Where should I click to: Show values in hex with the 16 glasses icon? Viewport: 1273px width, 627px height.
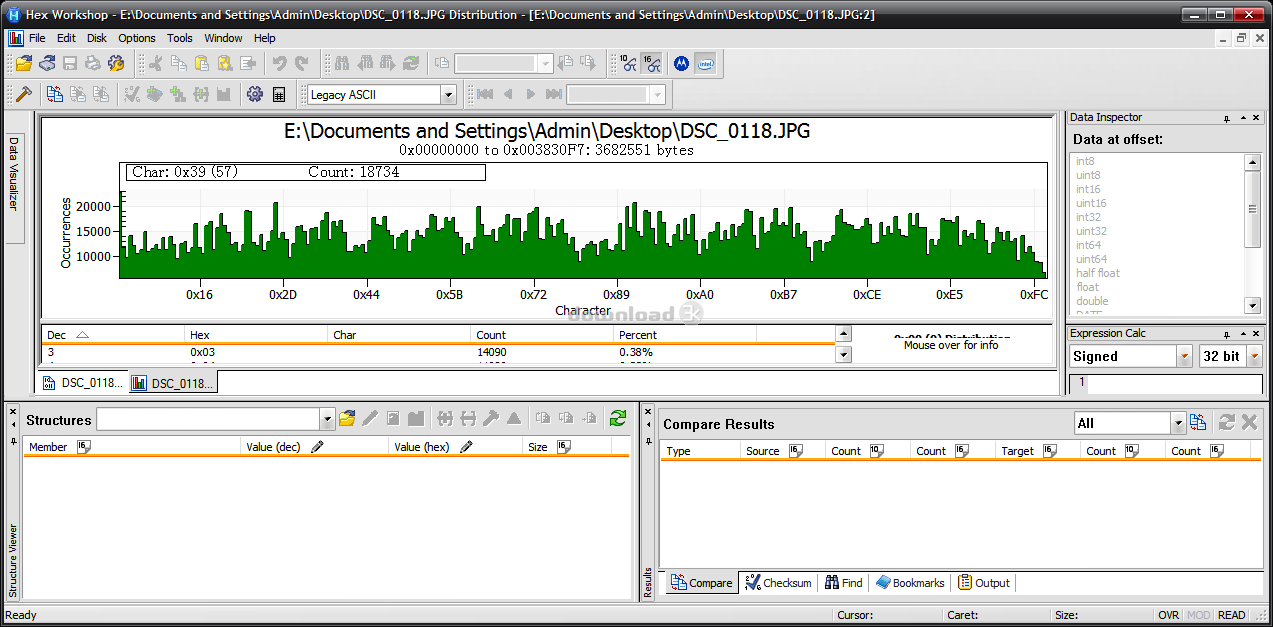pos(650,63)
